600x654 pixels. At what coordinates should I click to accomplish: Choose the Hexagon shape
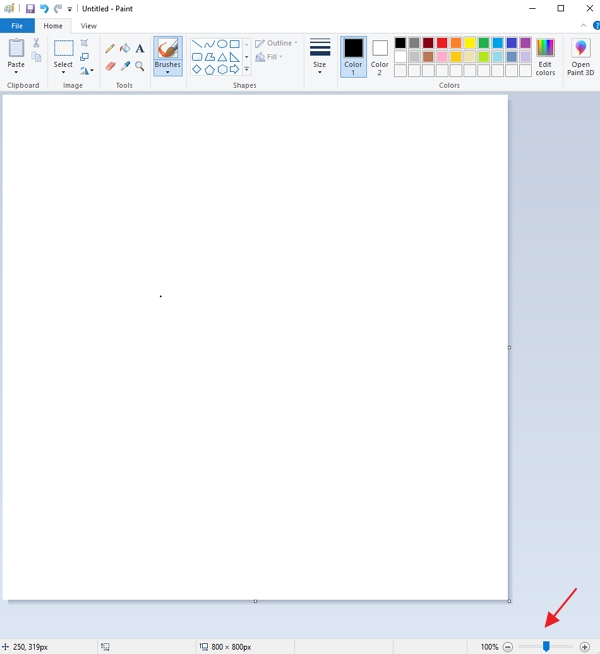tap(222, 69)
